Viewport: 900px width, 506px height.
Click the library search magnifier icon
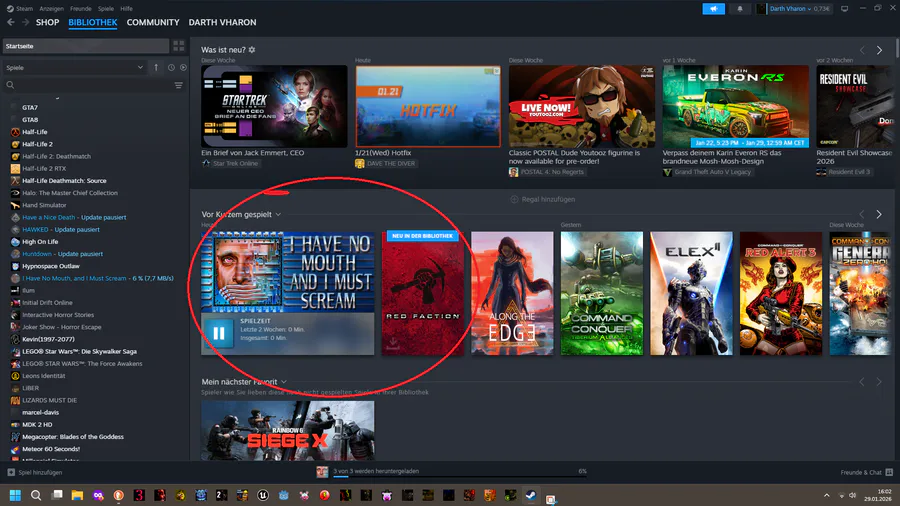click(x=10, y=85)
